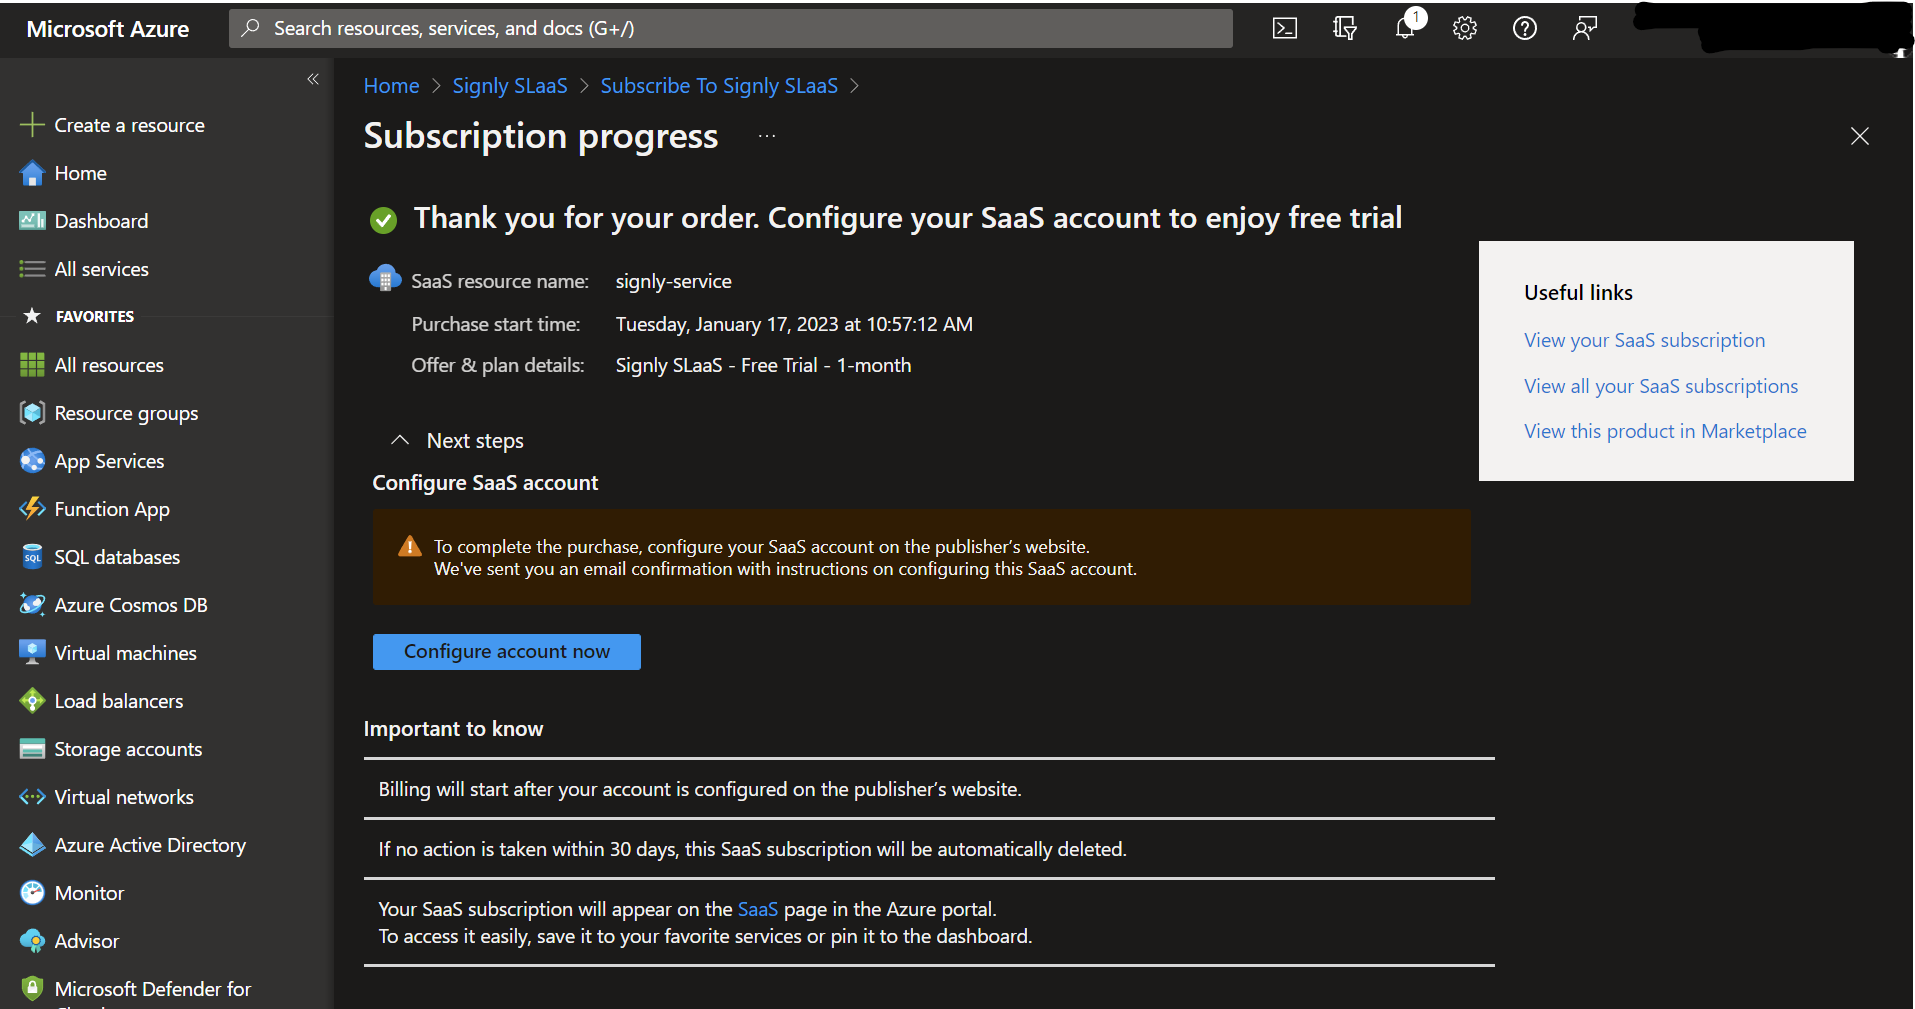
Task: Click Configure account now button
Action: (x=506, y=652)
